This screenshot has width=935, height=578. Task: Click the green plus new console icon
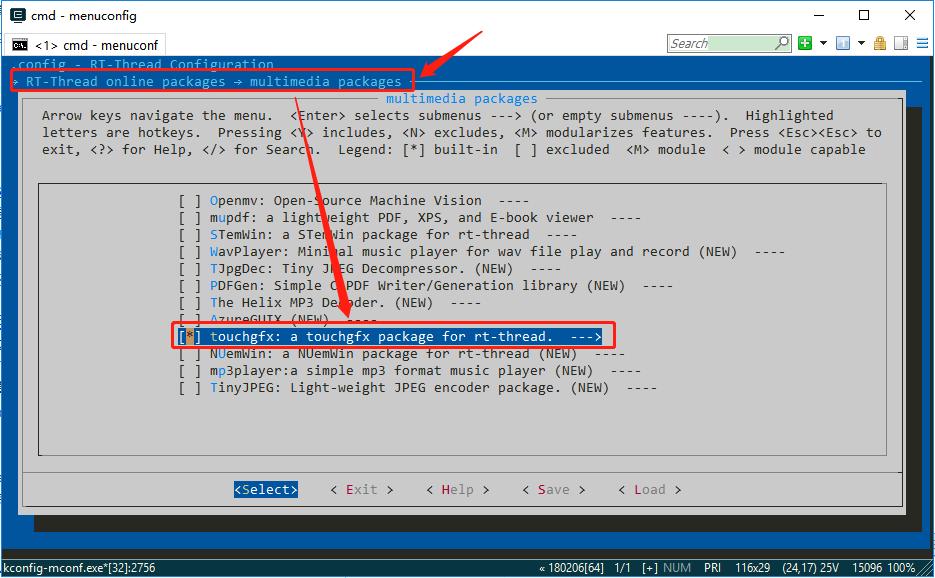[x=805, y=43]
